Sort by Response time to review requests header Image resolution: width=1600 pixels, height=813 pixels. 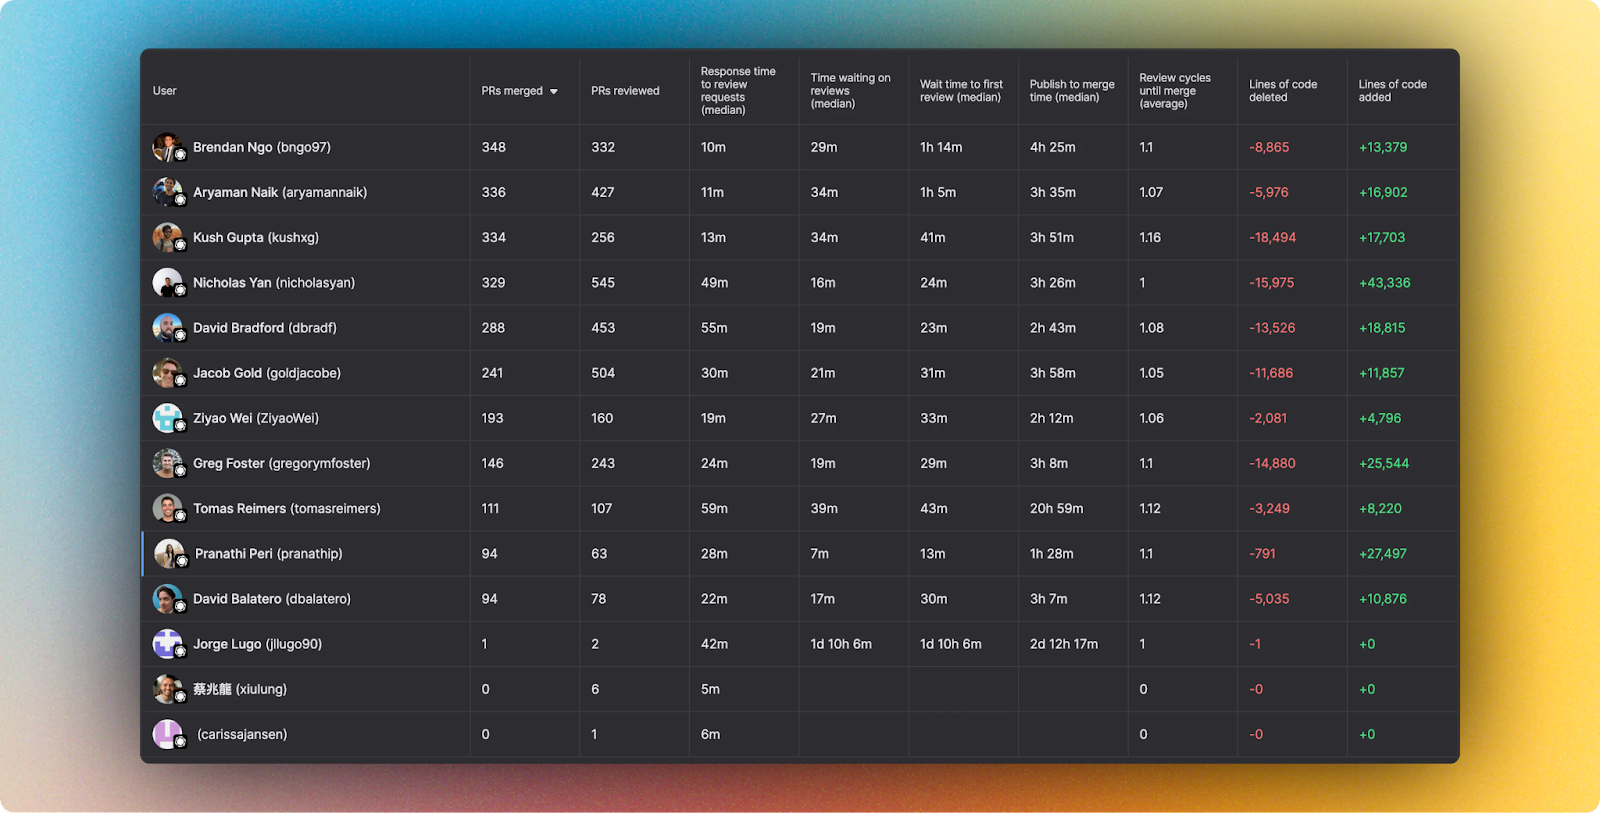pyautogui.click(x=738, y=91)
